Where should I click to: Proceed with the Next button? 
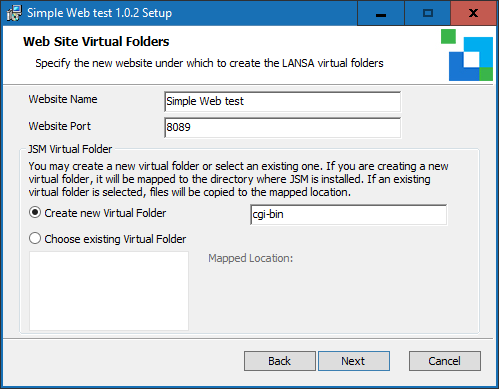354,361
